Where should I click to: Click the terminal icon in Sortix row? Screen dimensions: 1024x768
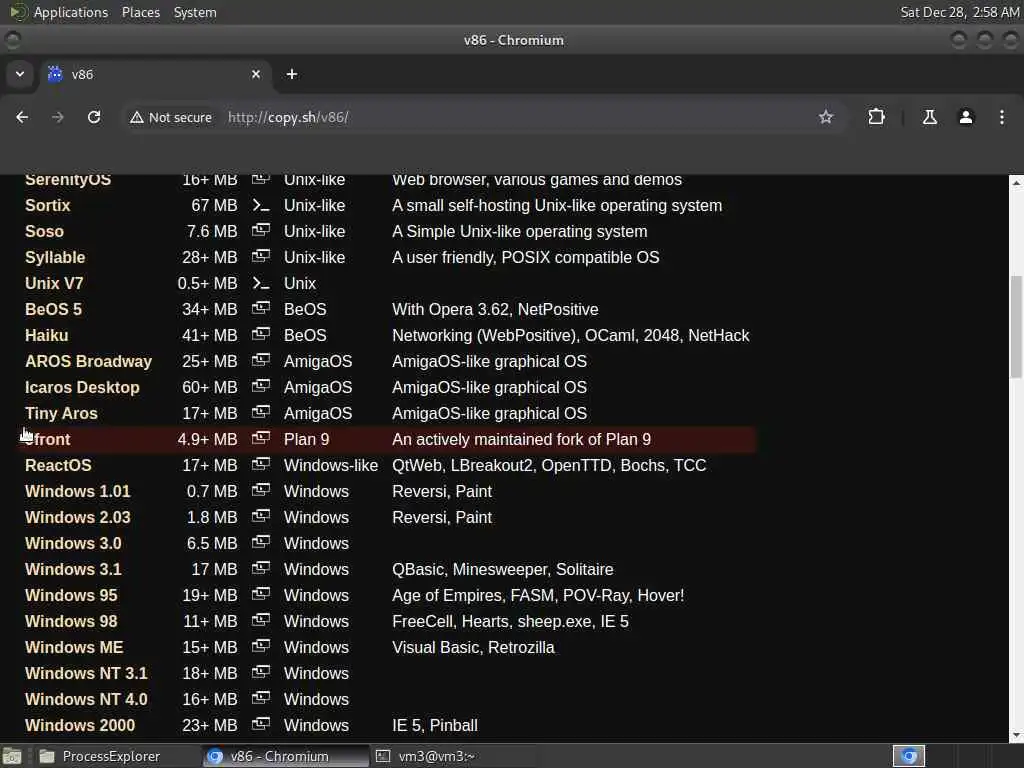(x=261, y=206)
